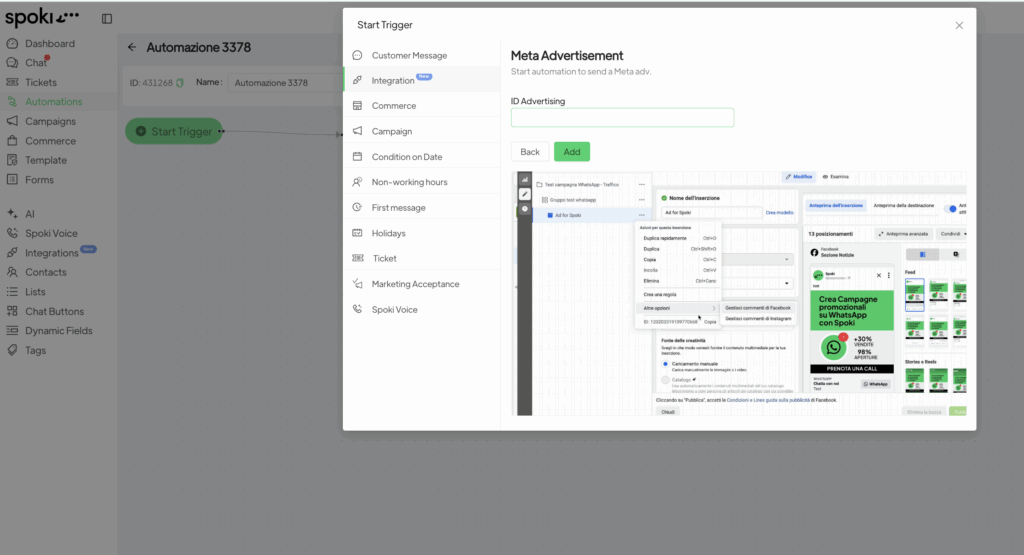Click the Spoki Voice phone icon in trigger list
1024x555 pixels.
(x=358, y=310)
